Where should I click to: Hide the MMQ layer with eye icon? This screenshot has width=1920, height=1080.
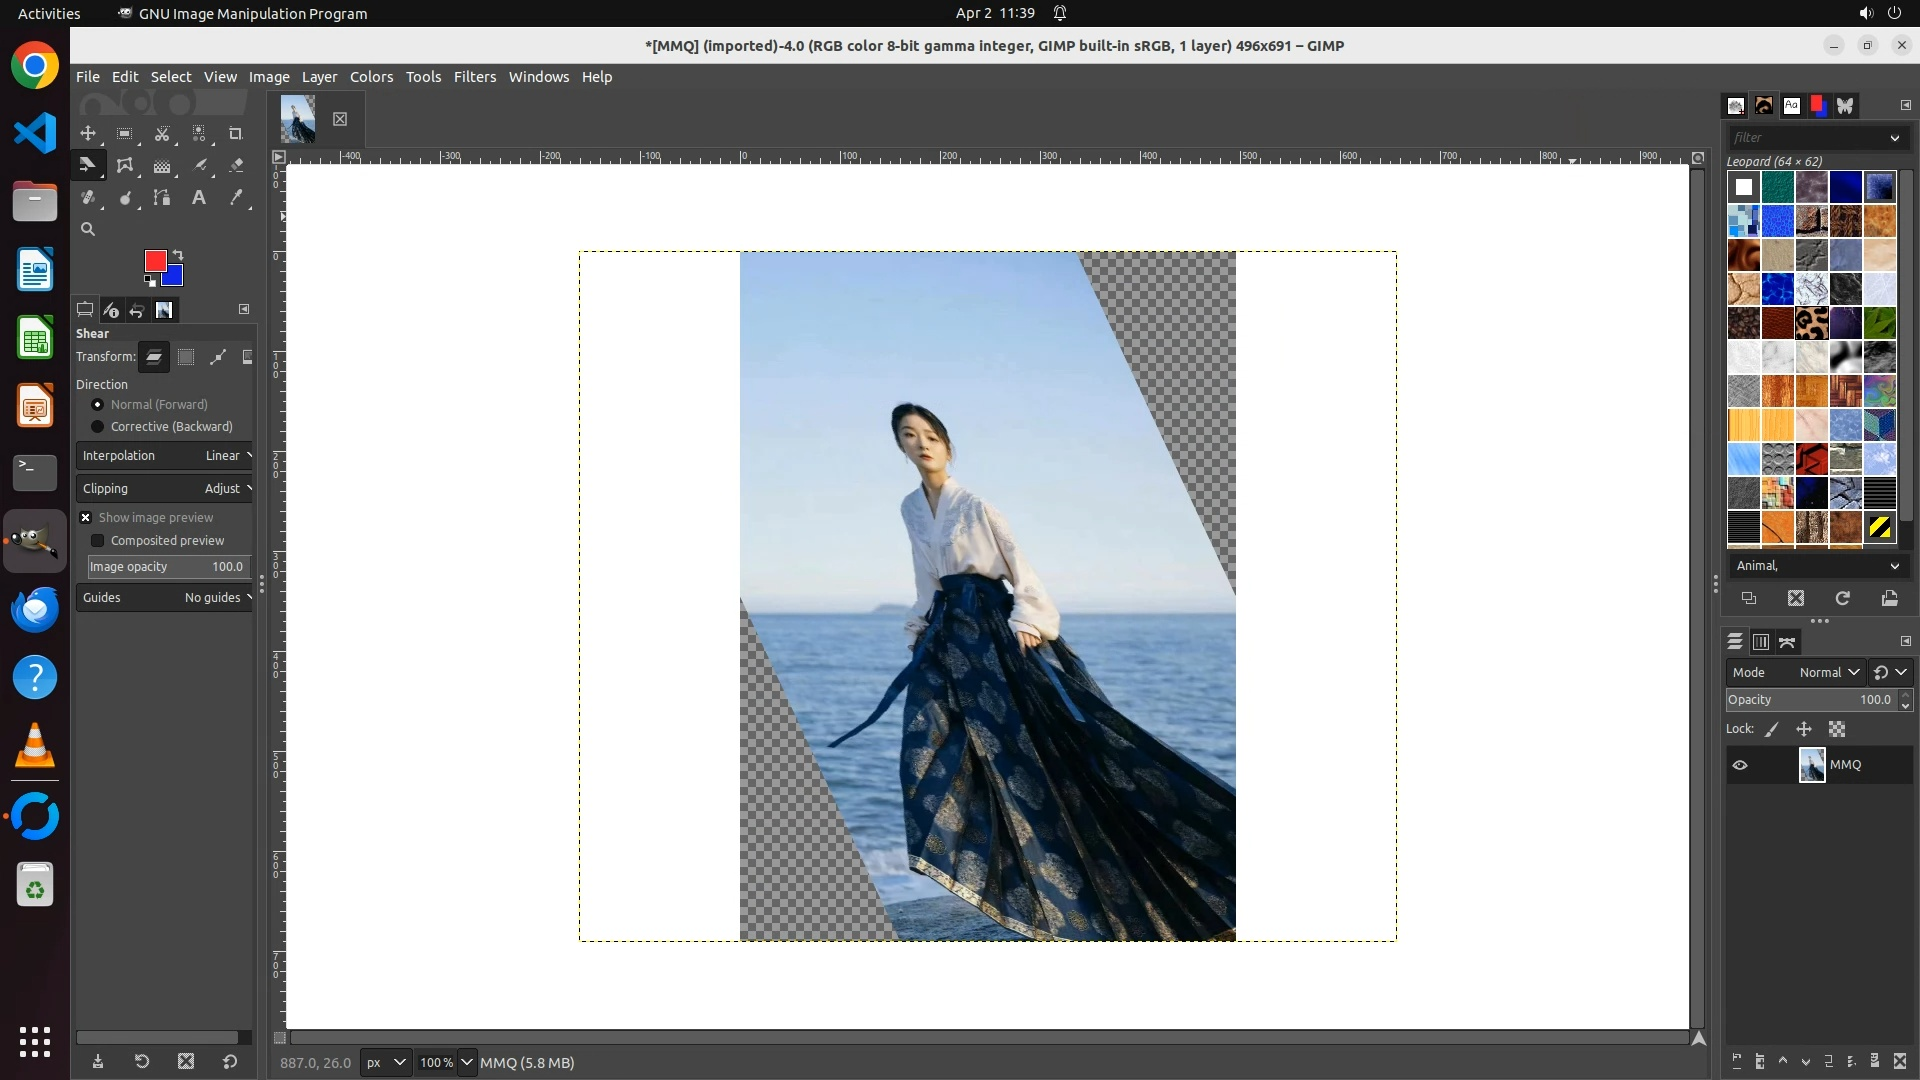coord(1740,765)
